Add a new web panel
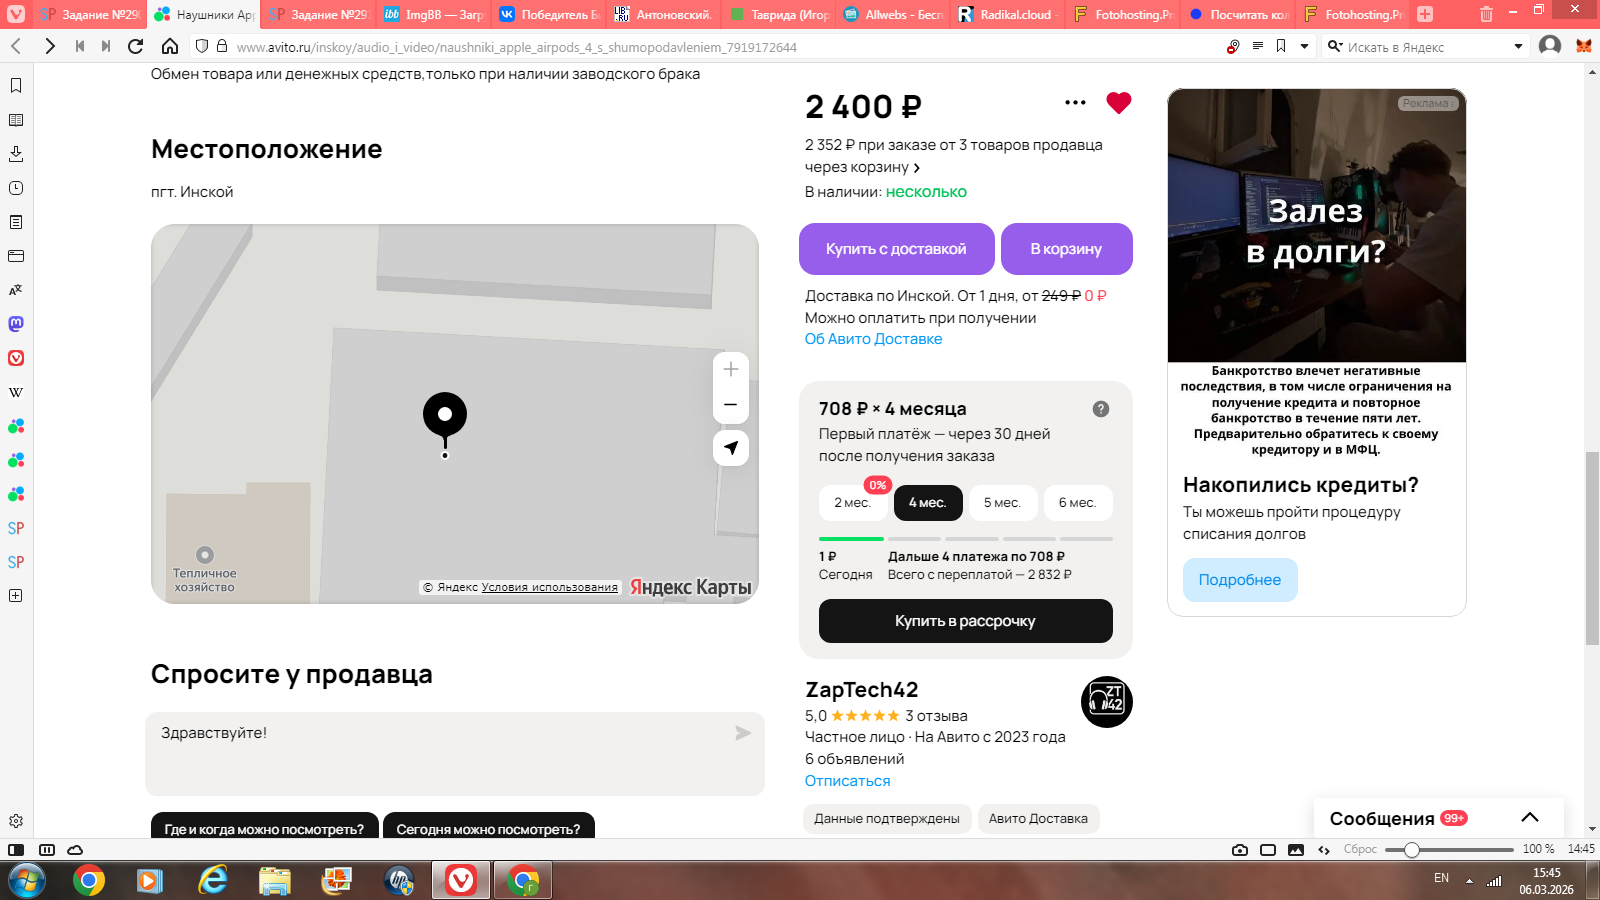 16,596
